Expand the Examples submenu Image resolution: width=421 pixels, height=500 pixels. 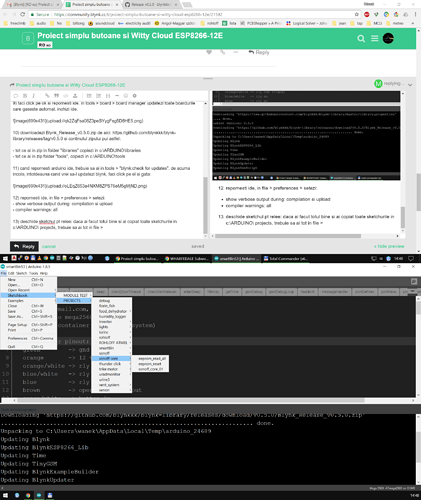point(28,301)
